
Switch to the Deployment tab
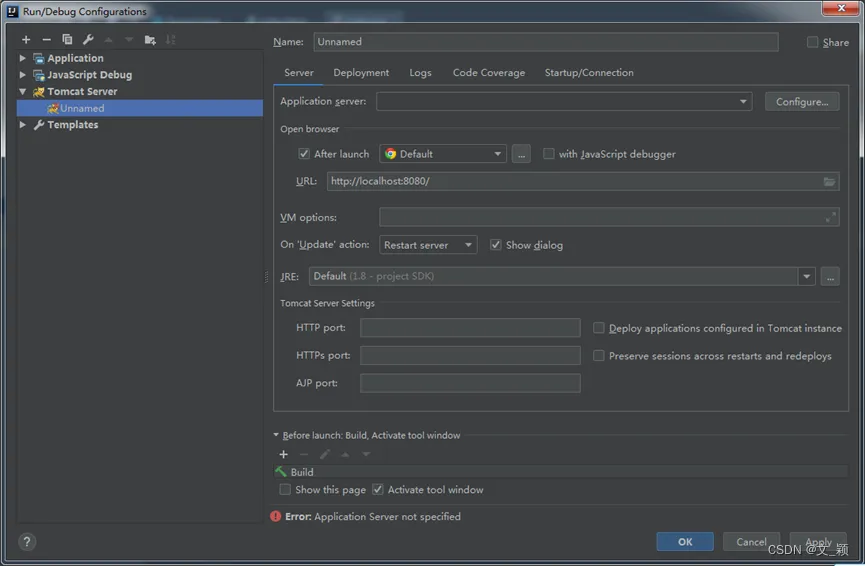click(x=361, y=73)
